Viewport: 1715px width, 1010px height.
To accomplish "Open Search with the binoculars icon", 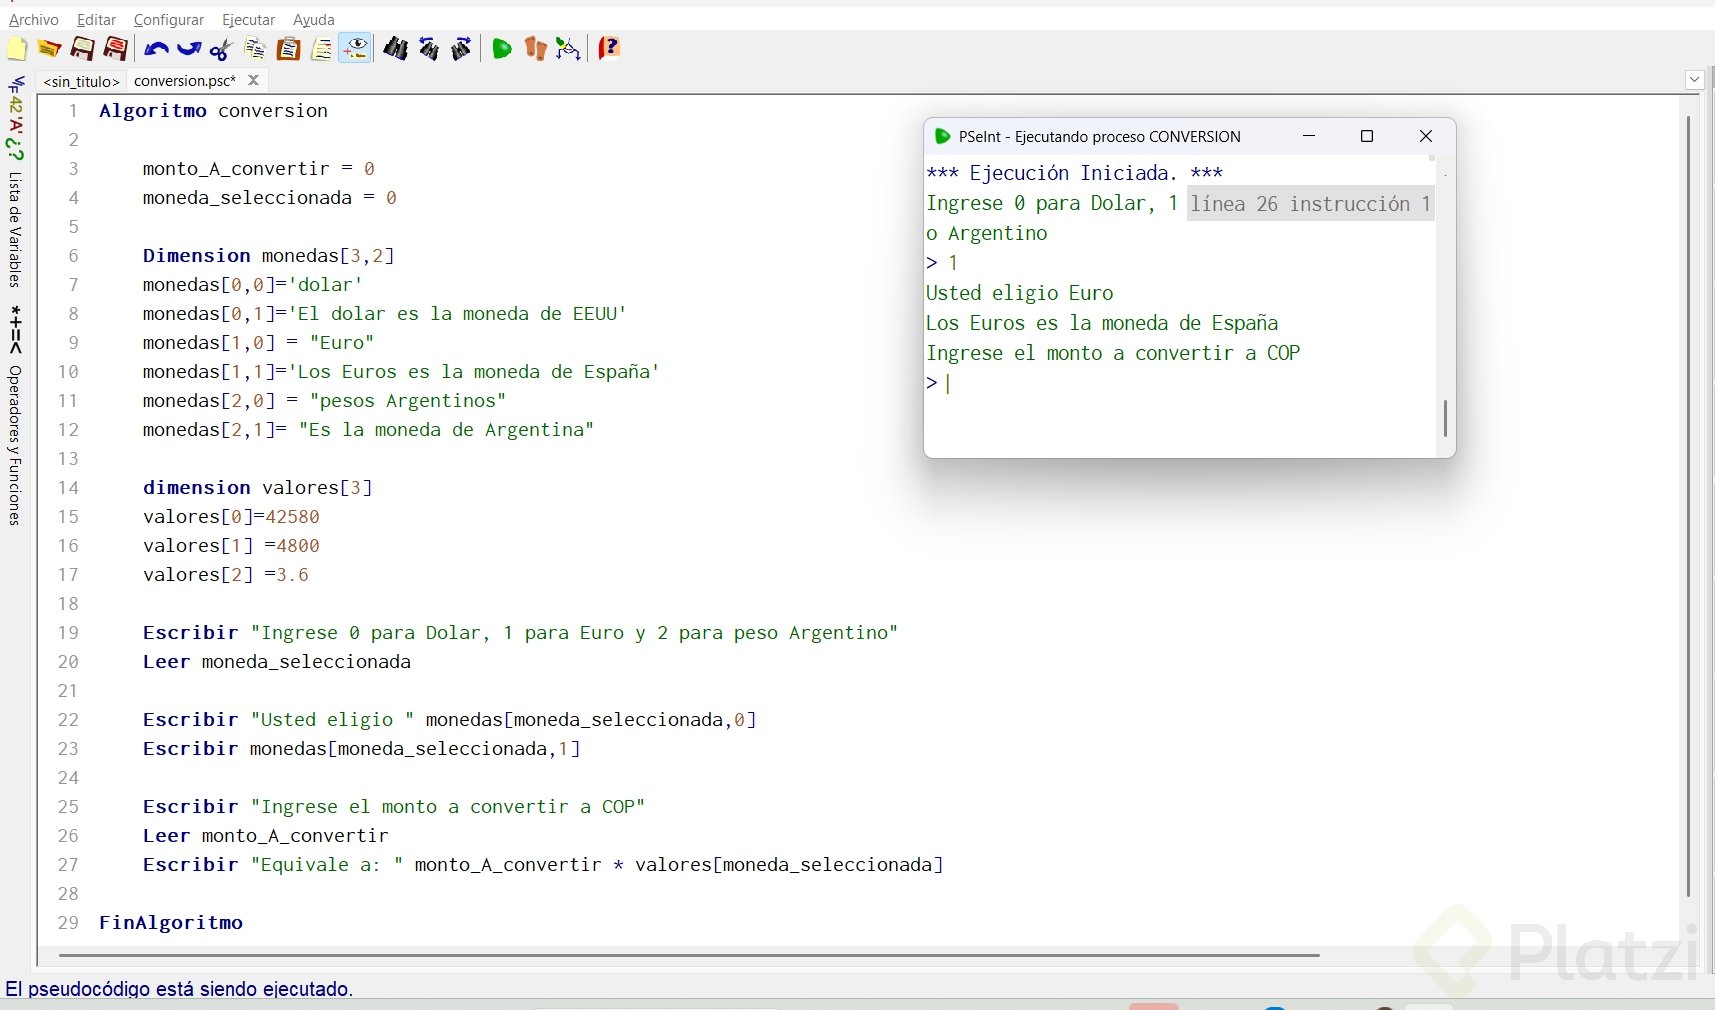I will [x=396, y=49].
